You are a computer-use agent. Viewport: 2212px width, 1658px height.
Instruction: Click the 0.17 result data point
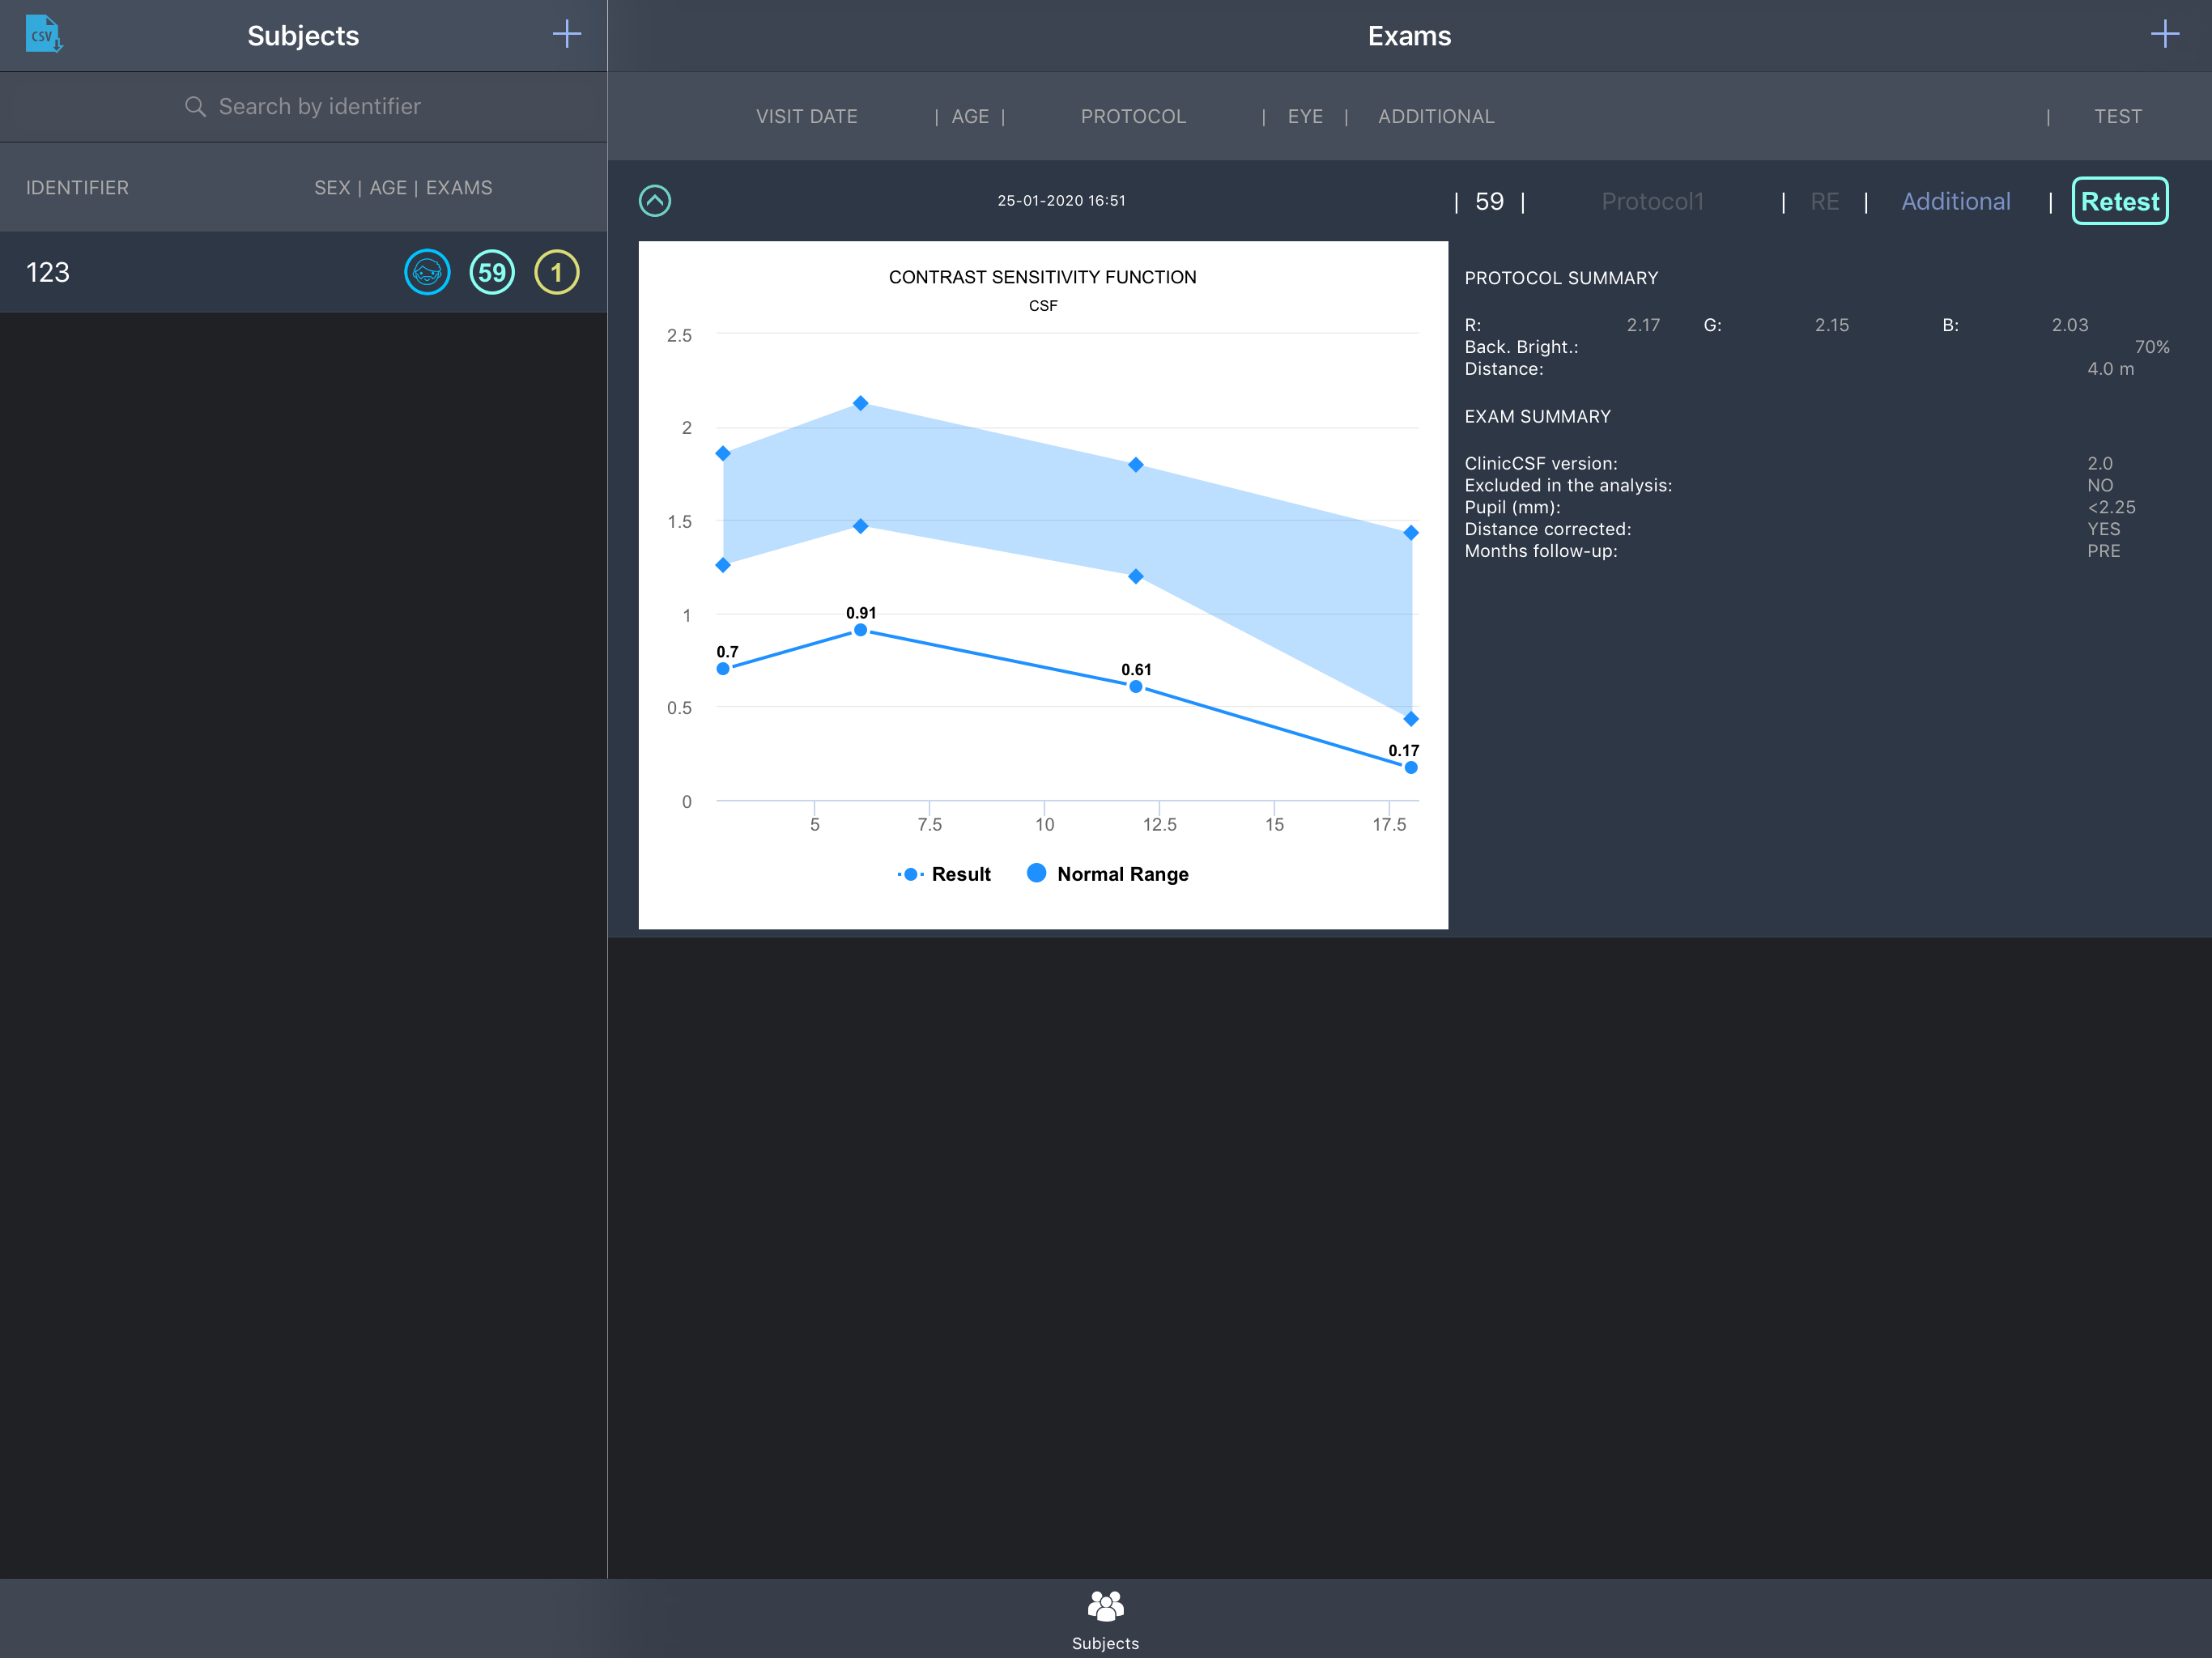(x=1410, y=767)
